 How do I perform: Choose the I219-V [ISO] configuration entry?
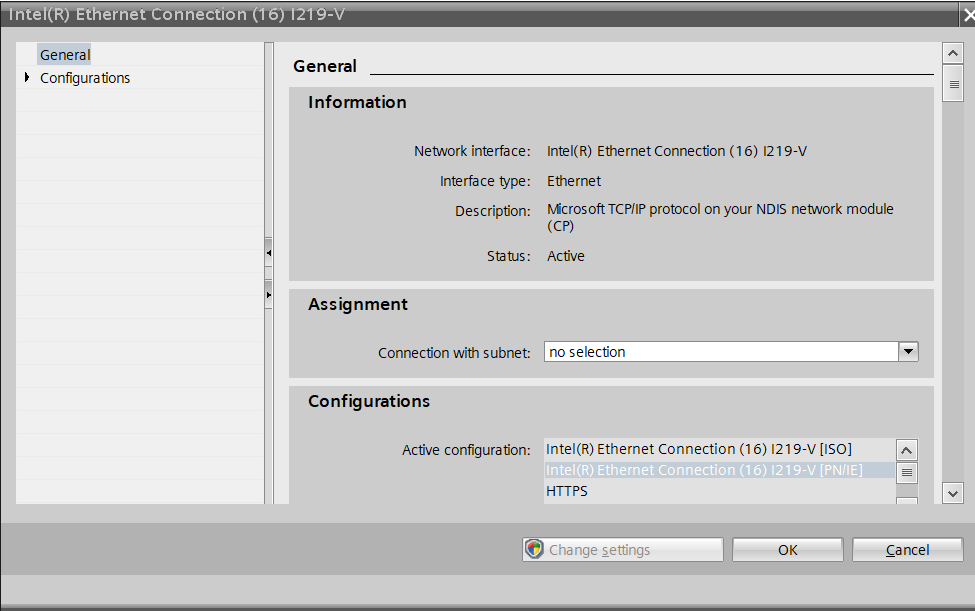pyautogui.click(x=698, y=449)
